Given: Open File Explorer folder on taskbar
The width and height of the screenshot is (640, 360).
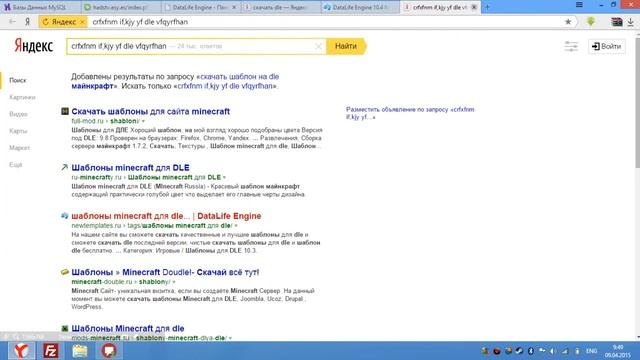Looking at the screenshot, I should [80, 351].
